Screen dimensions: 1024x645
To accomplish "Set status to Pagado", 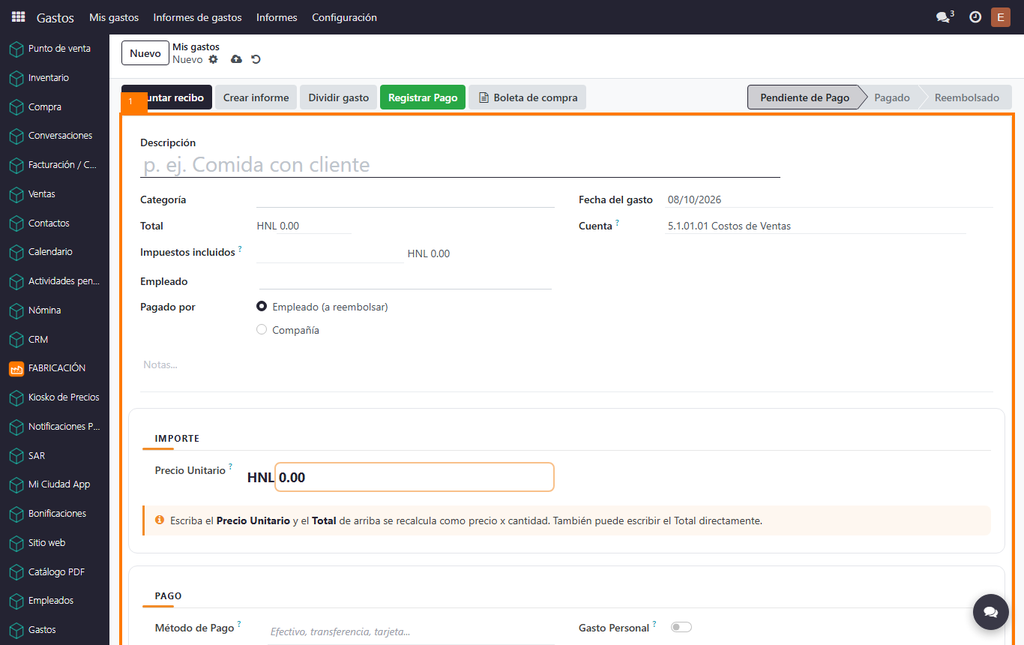I will [891, 97].
